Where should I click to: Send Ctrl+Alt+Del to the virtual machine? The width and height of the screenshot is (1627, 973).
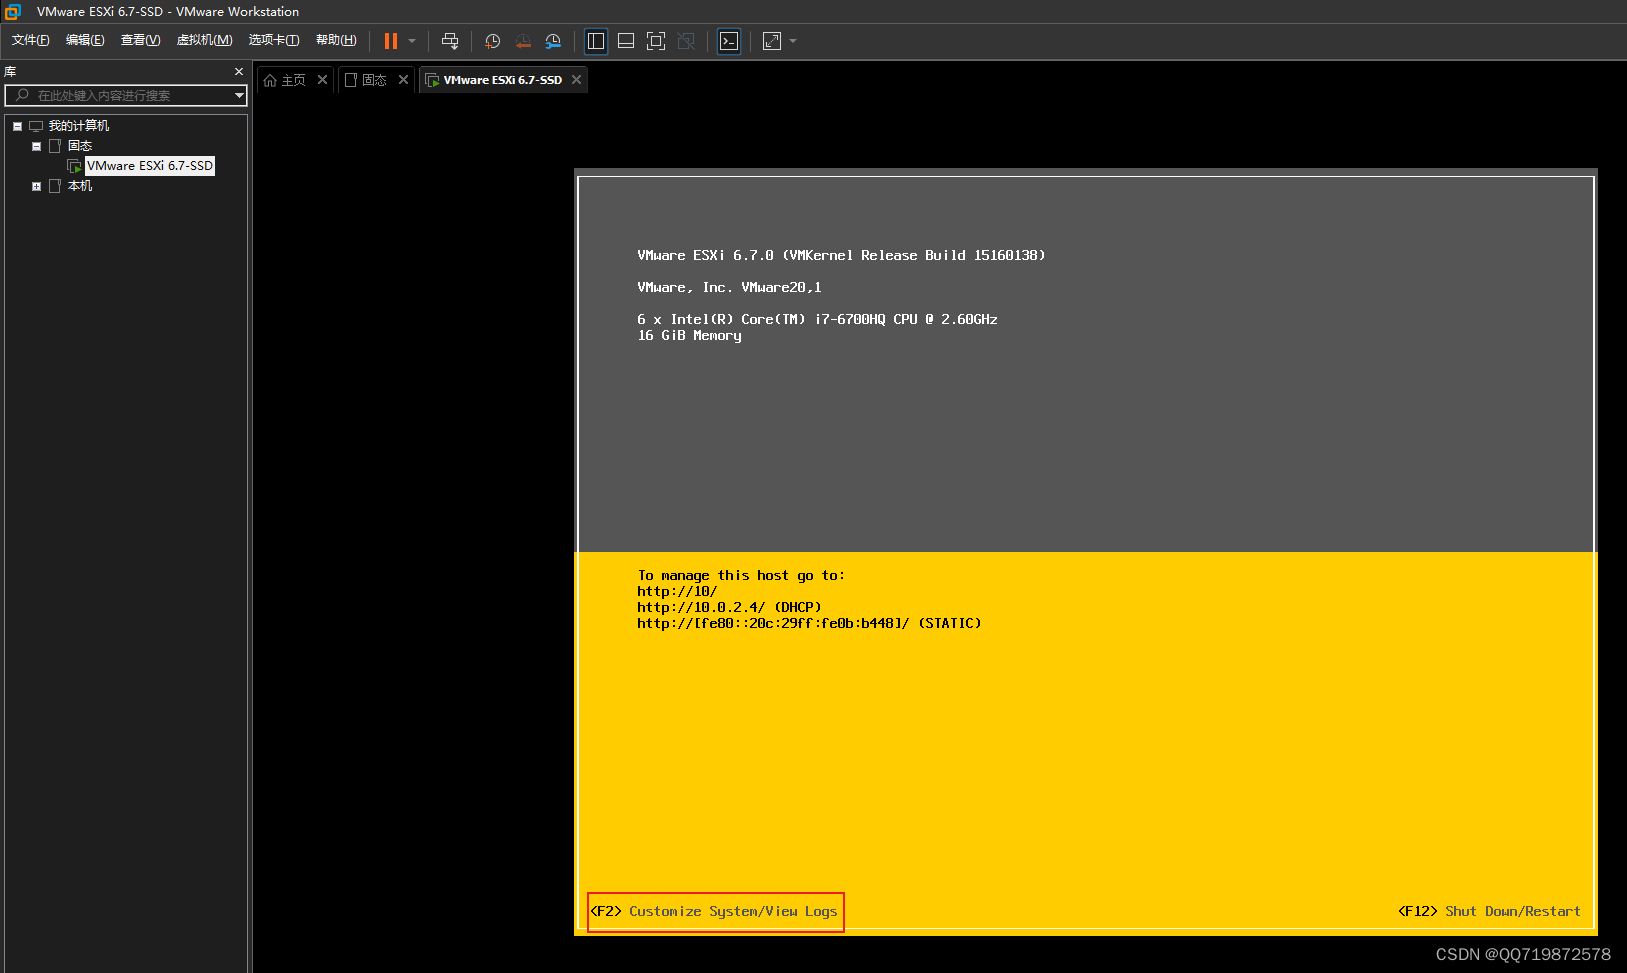tap(450, 41)
